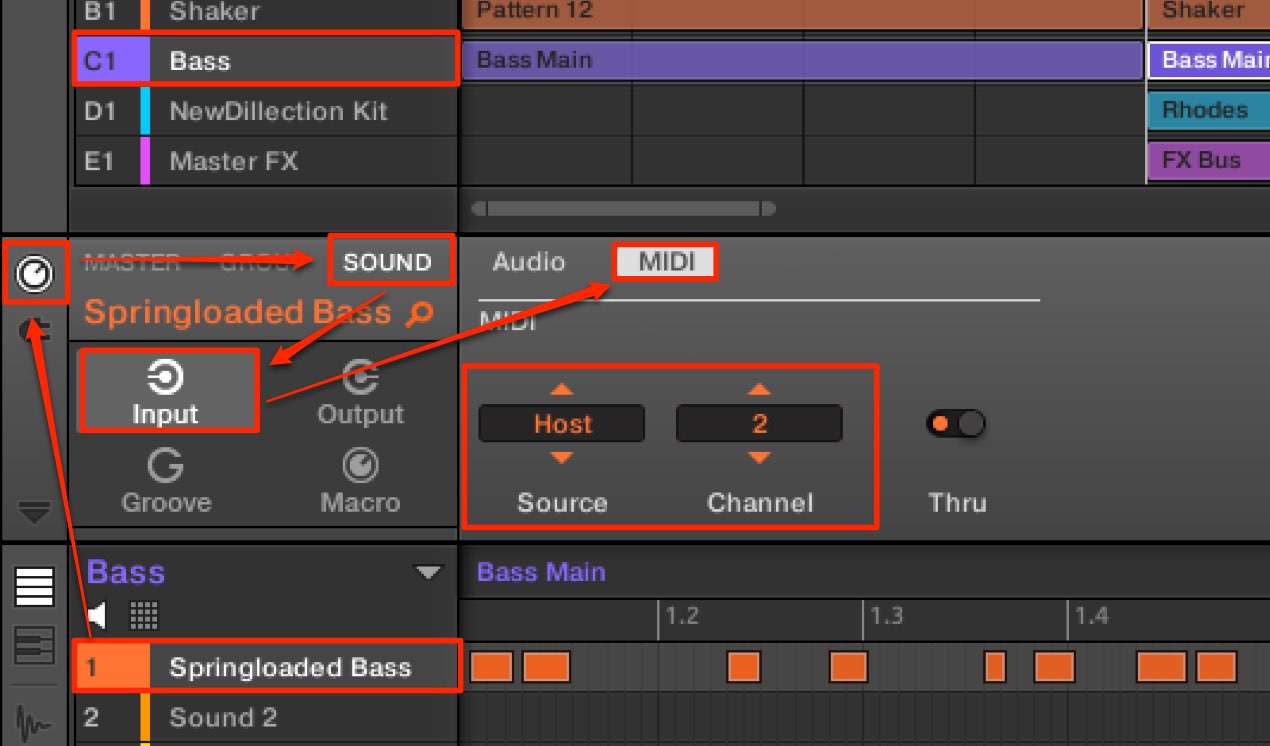Click the speaker audition icon under Bass

97,616
